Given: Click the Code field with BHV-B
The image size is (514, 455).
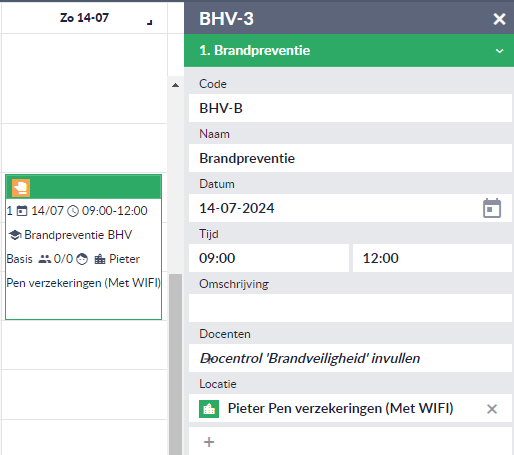Looking at the screenshot, I should (350, 108).
